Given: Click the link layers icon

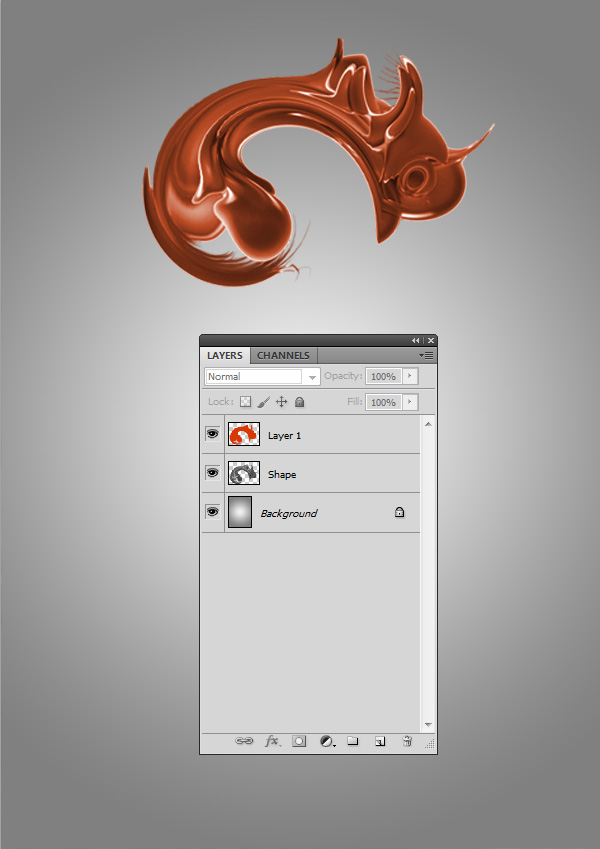Looking at the screenshot, I should coord(244,741).
